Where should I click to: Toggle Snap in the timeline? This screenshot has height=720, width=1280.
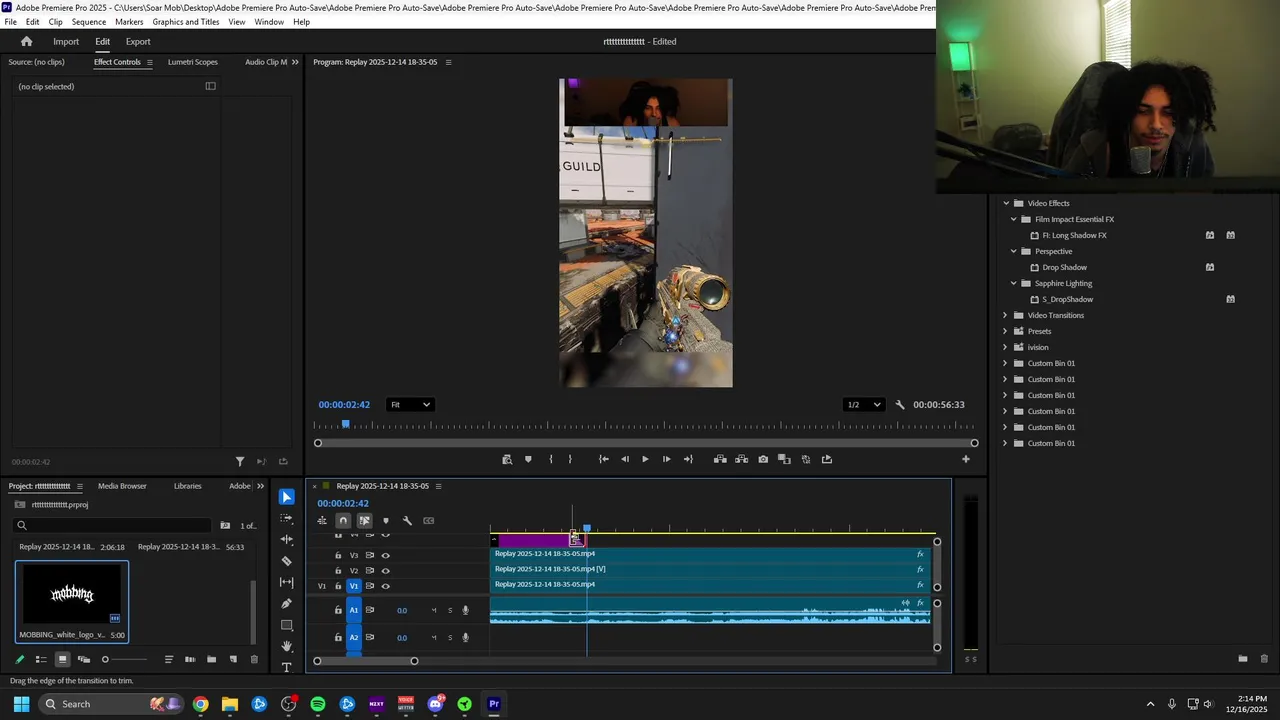pyautogui.click(x=343, y=520)
